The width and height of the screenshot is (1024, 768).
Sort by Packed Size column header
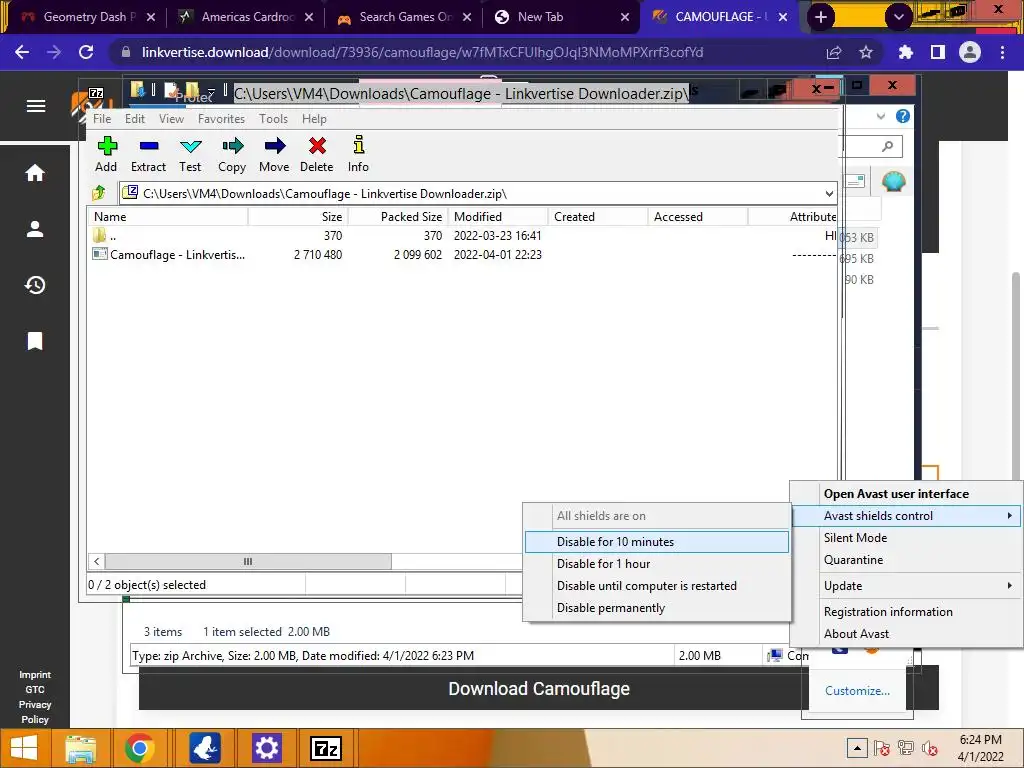(398, 216)
